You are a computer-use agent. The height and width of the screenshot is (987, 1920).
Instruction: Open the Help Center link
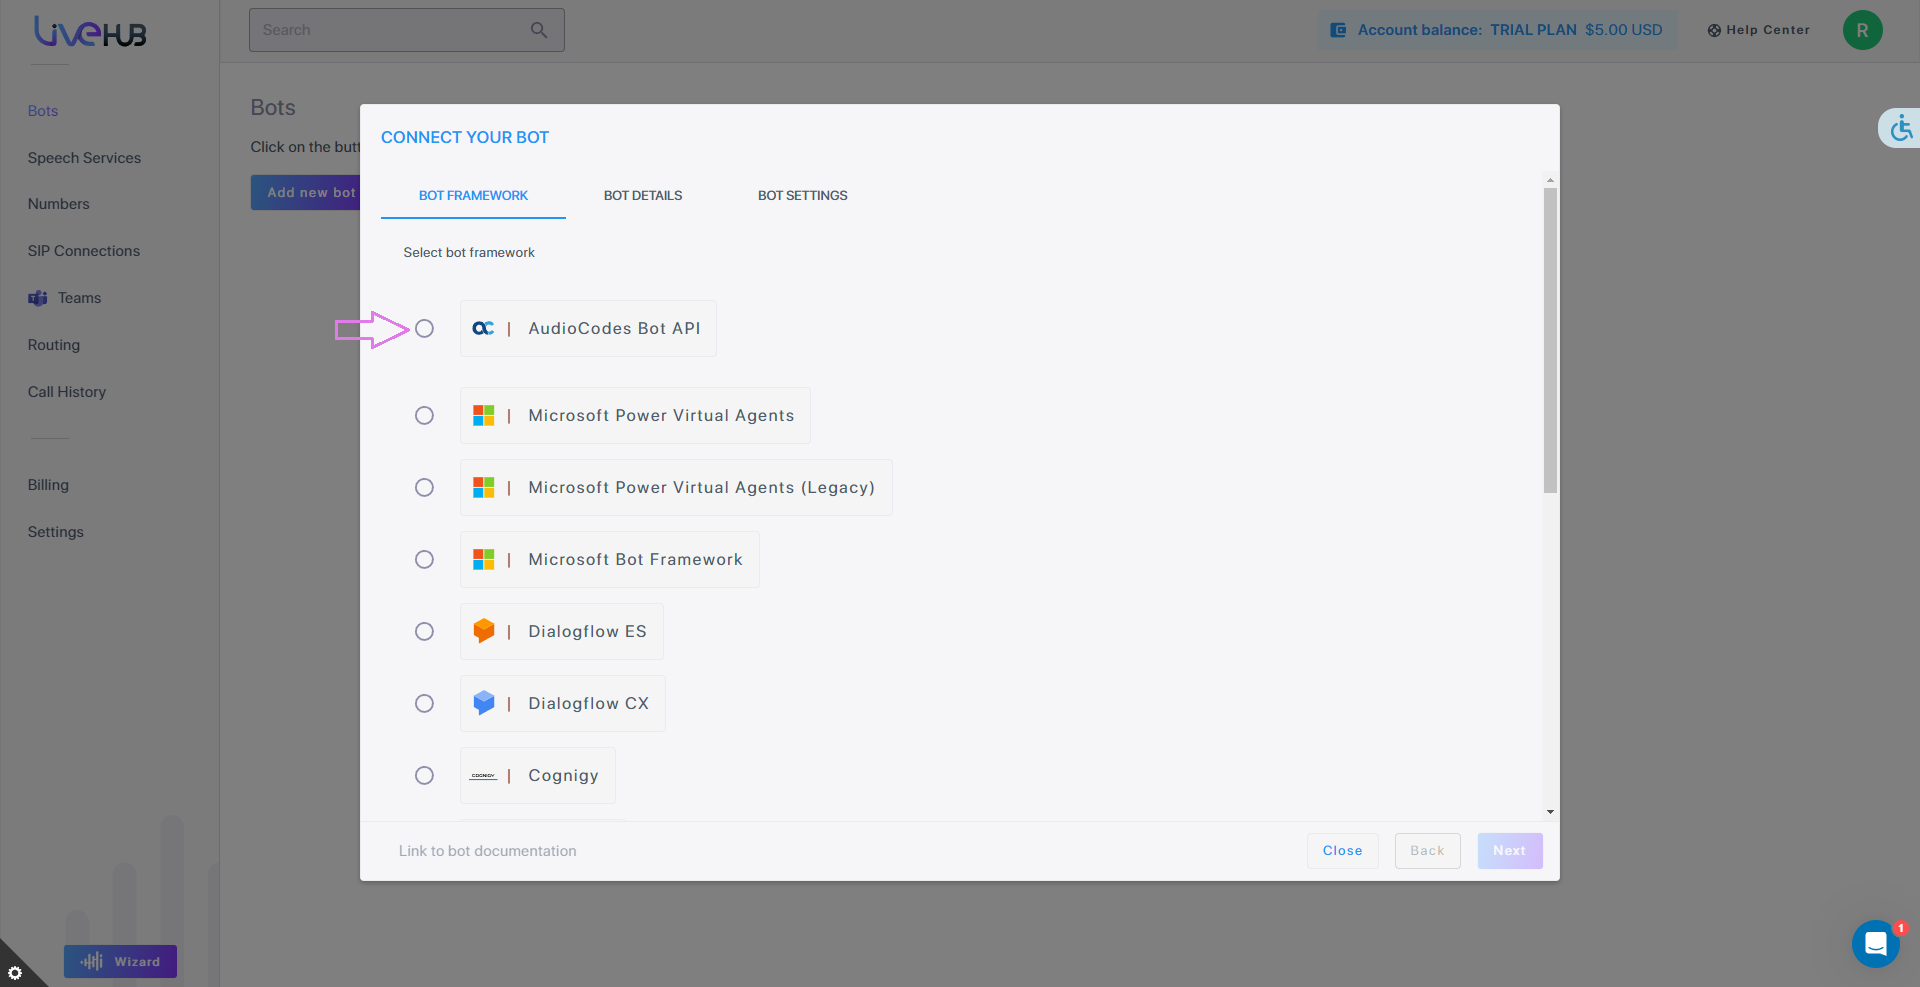point(1758,30)
